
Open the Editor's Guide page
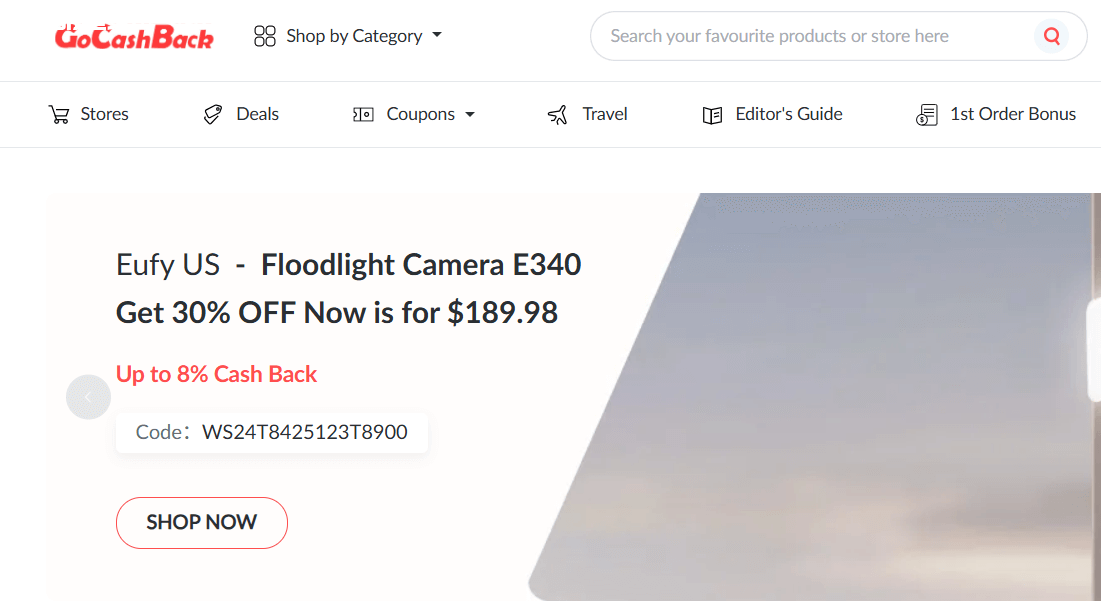[788, 114]
